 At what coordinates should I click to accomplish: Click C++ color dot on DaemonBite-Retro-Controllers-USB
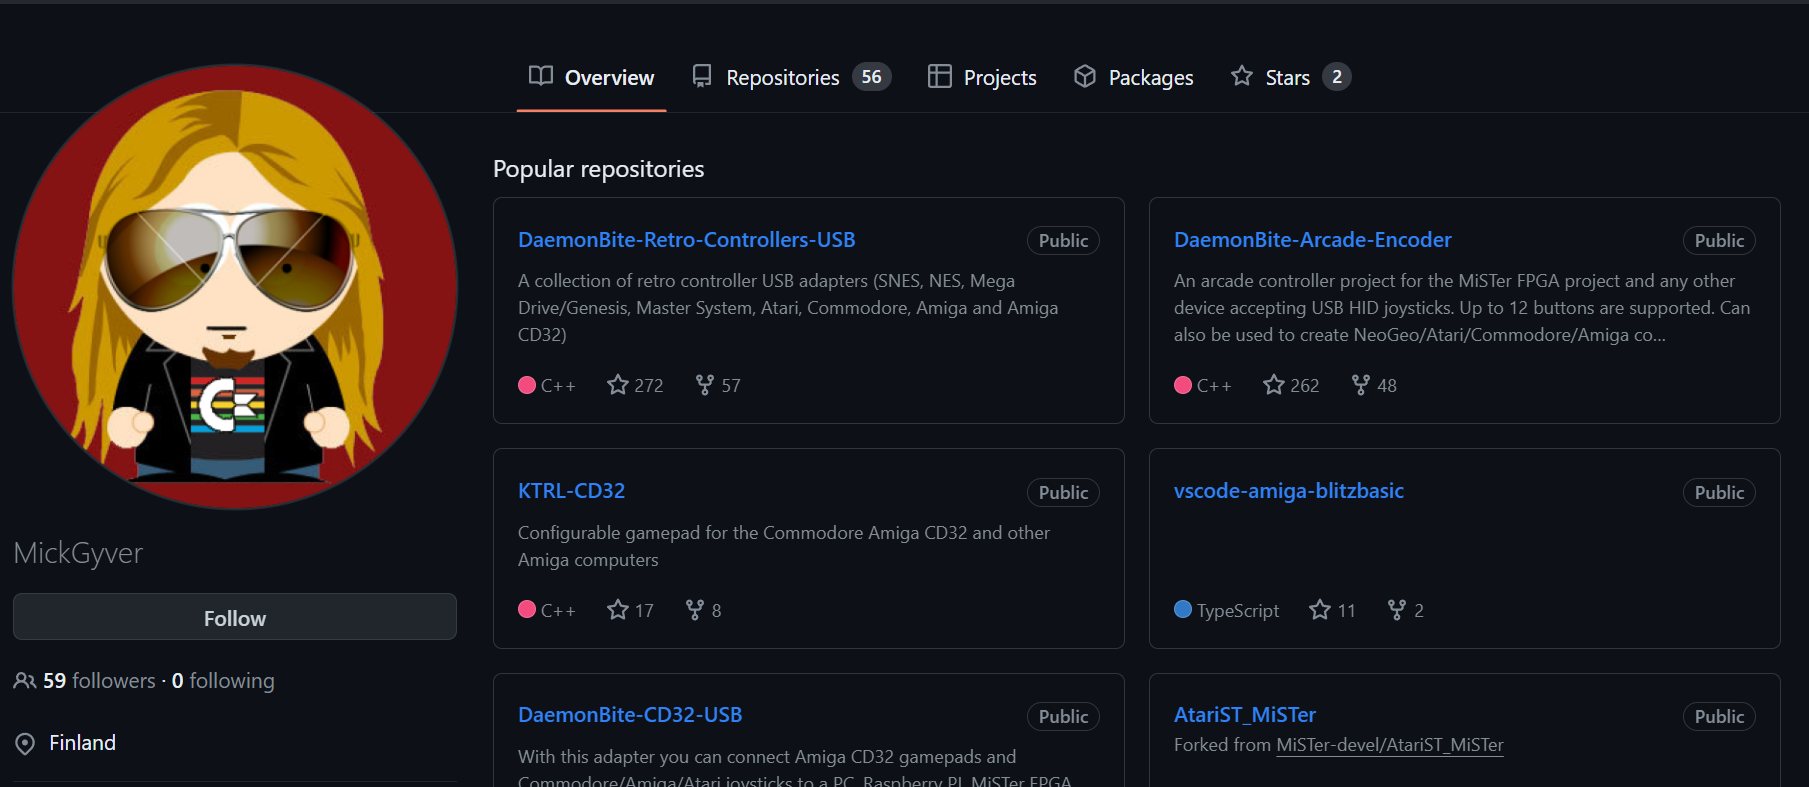point(527,385)
